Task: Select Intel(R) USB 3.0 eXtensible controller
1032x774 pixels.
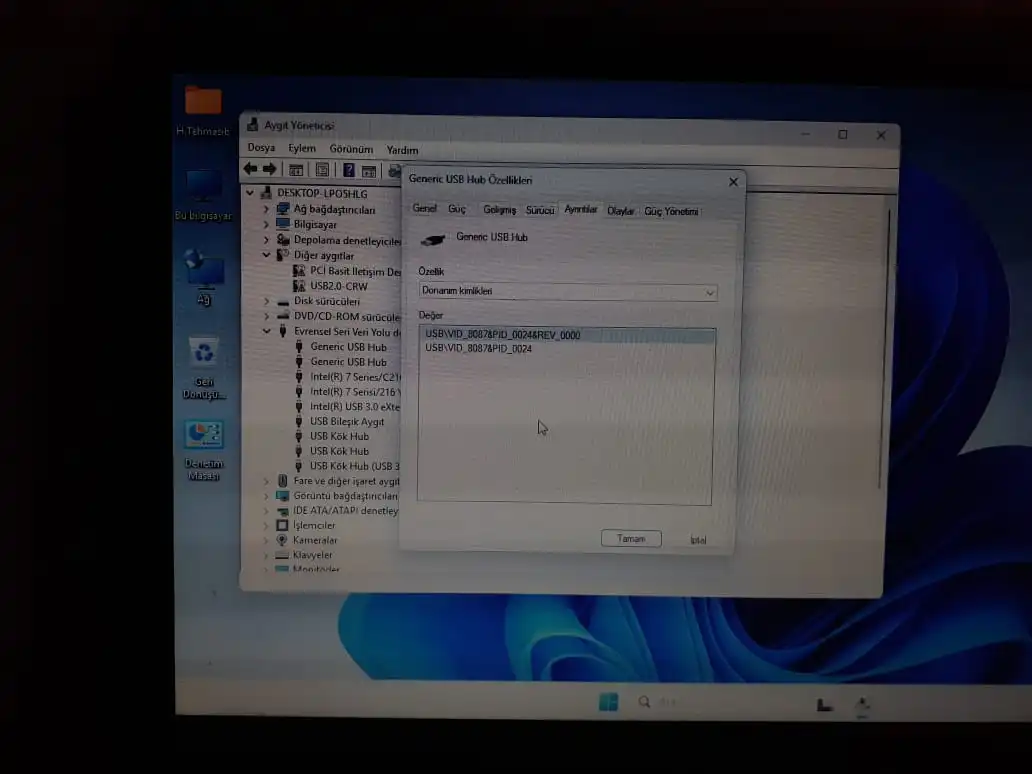Action: tap(355, 407)
